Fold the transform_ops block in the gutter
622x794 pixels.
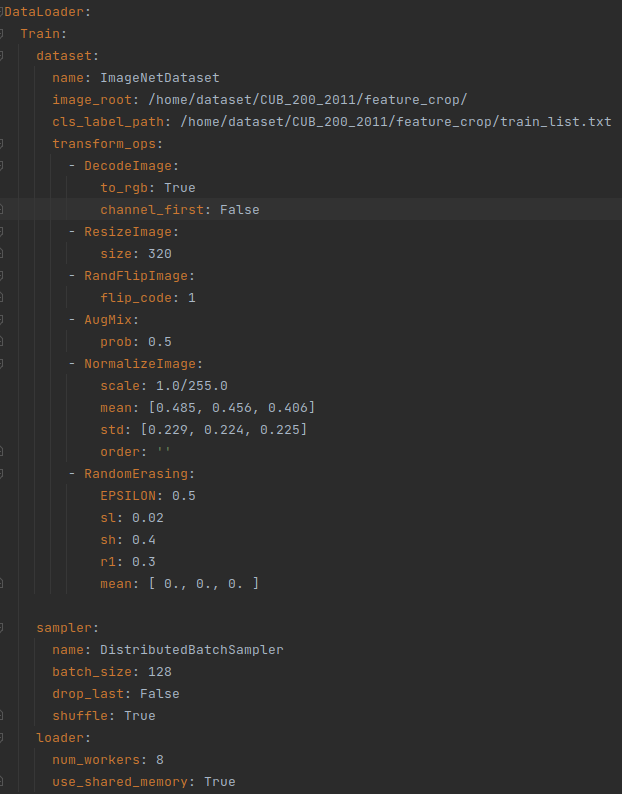click(x=2, y=144)
